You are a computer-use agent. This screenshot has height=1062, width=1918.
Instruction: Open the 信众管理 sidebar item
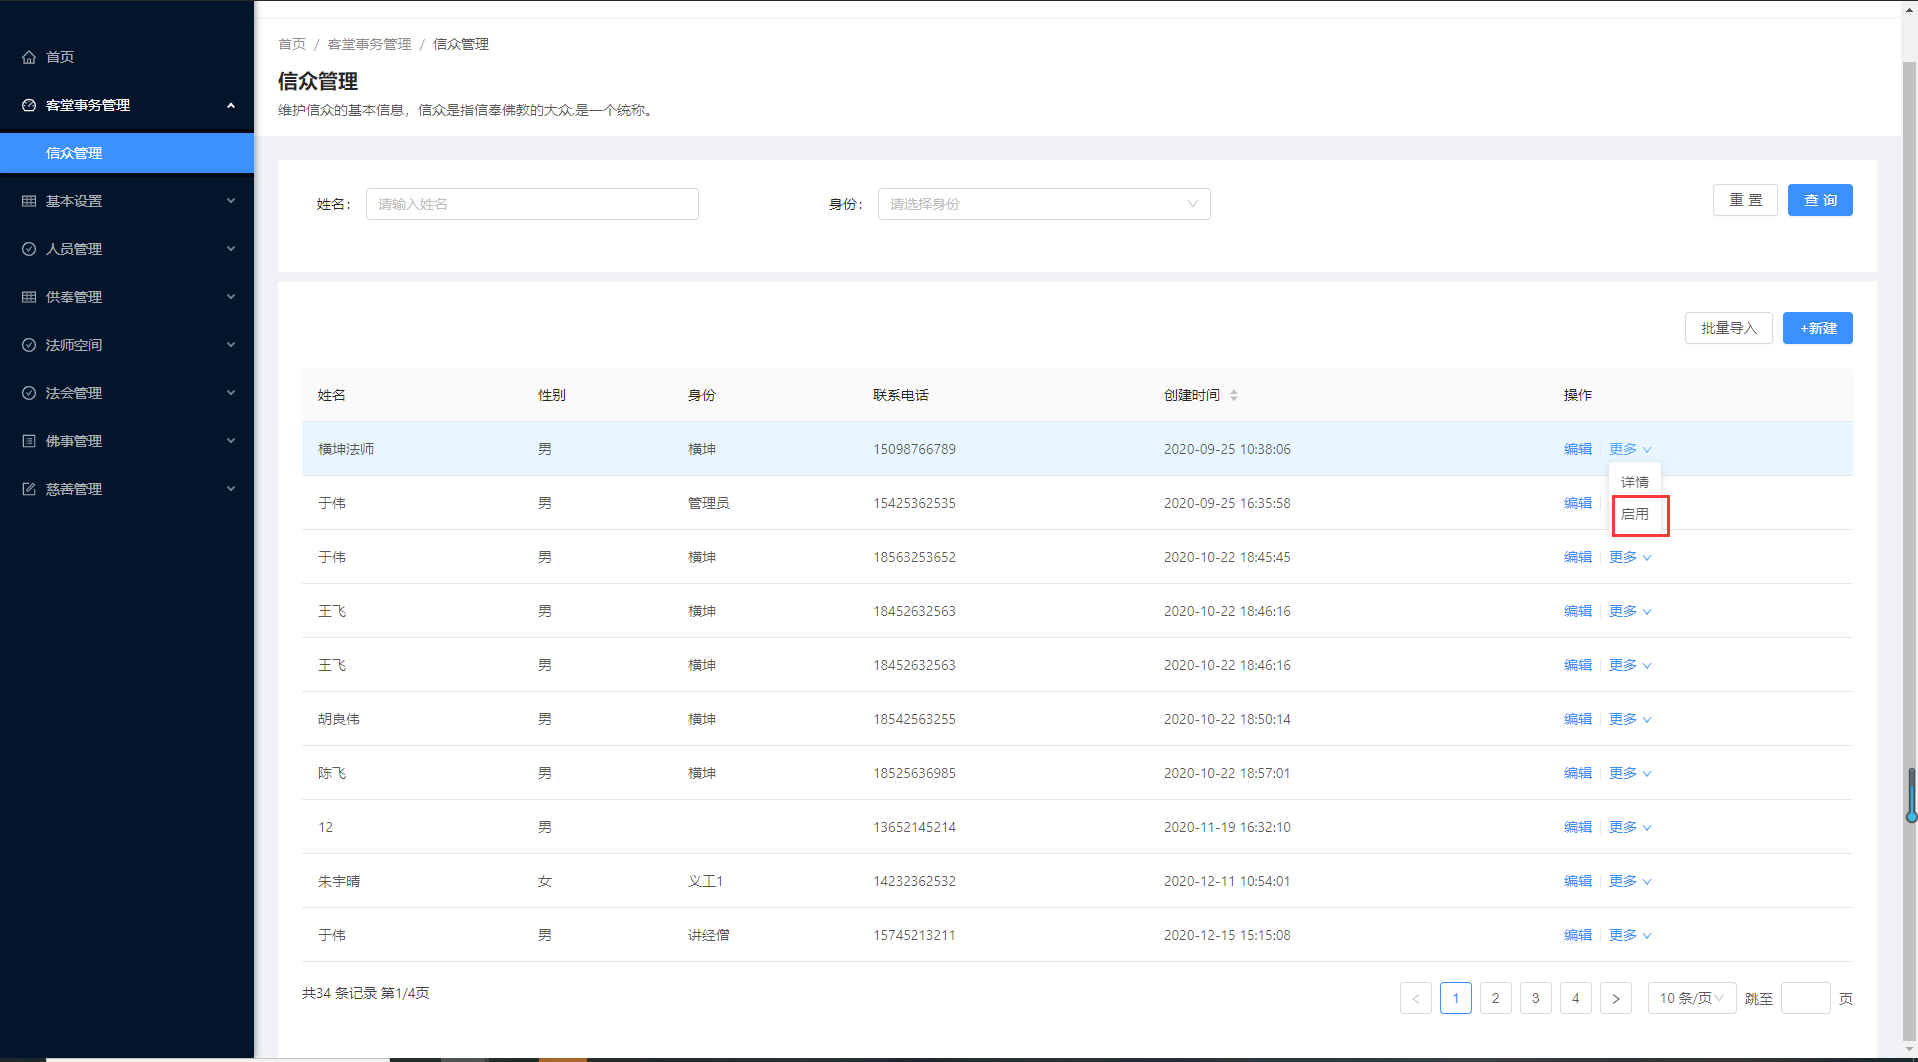click(x=127, y=153)
